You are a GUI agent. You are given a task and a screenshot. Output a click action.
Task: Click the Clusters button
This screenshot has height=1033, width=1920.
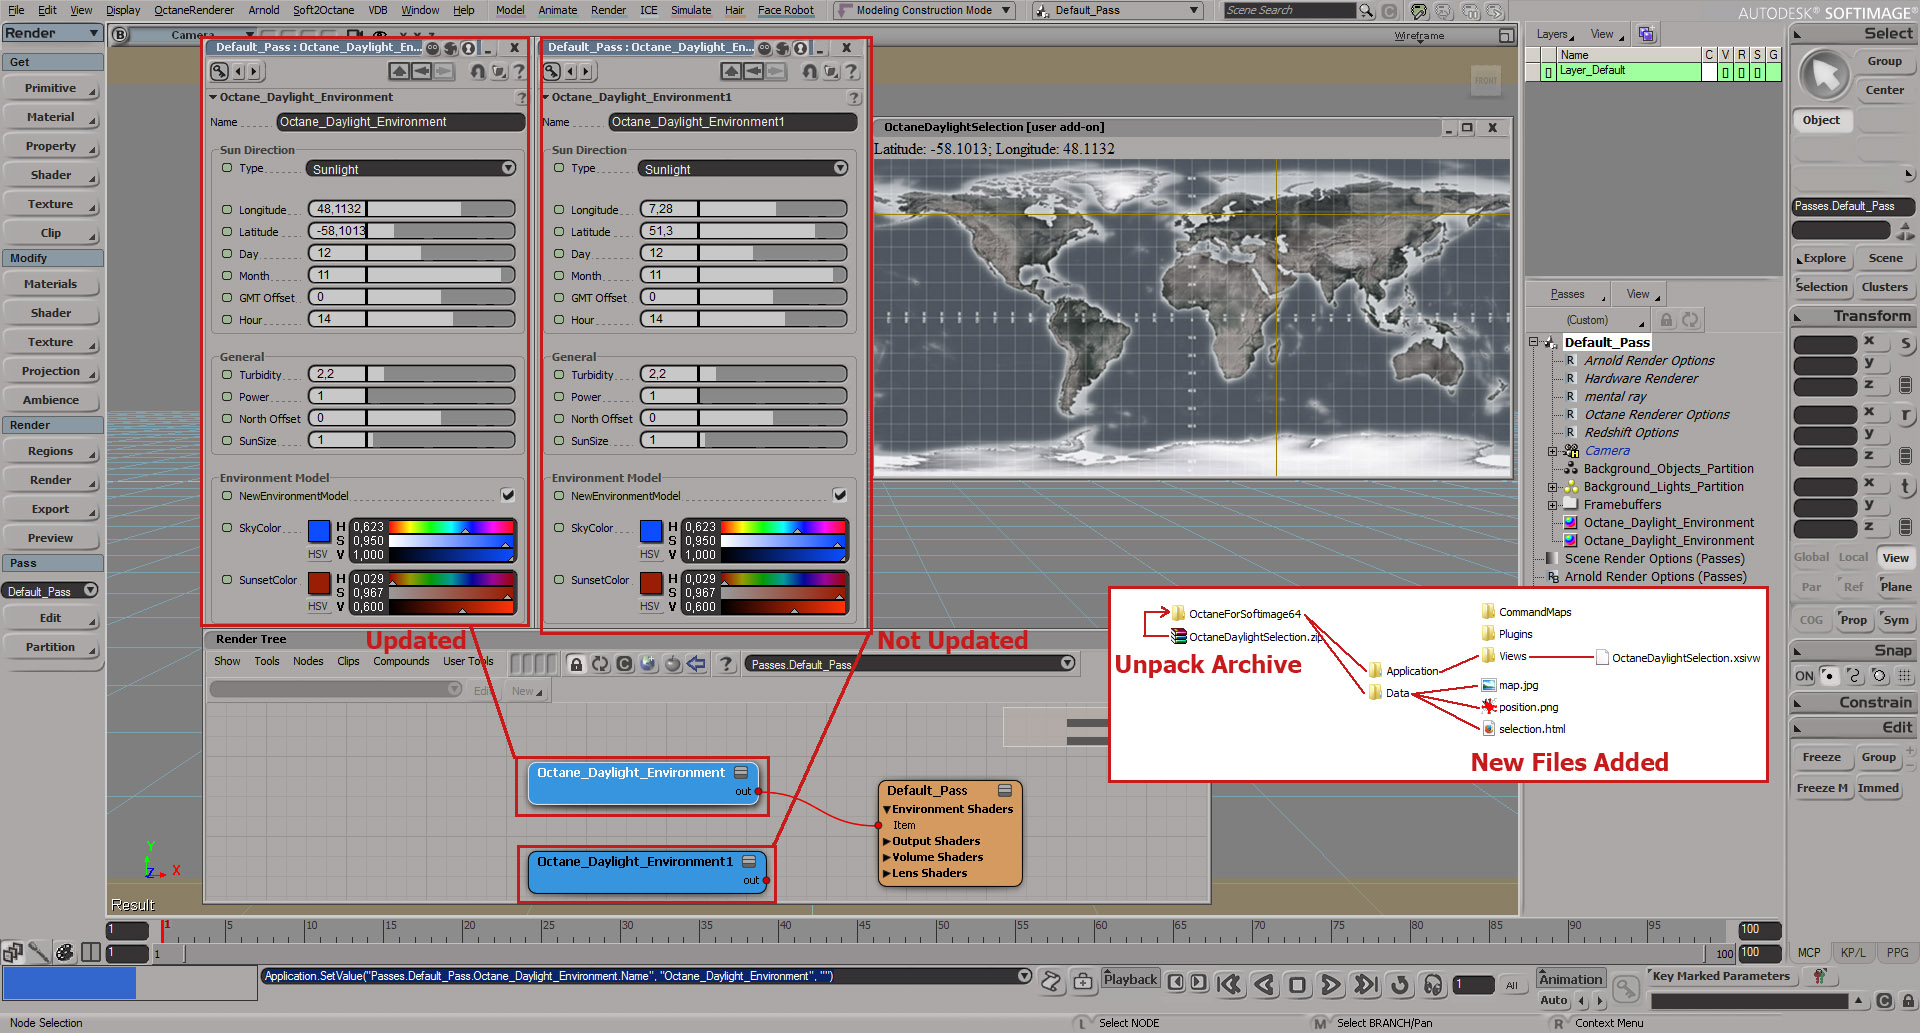tap(1885, 287)
